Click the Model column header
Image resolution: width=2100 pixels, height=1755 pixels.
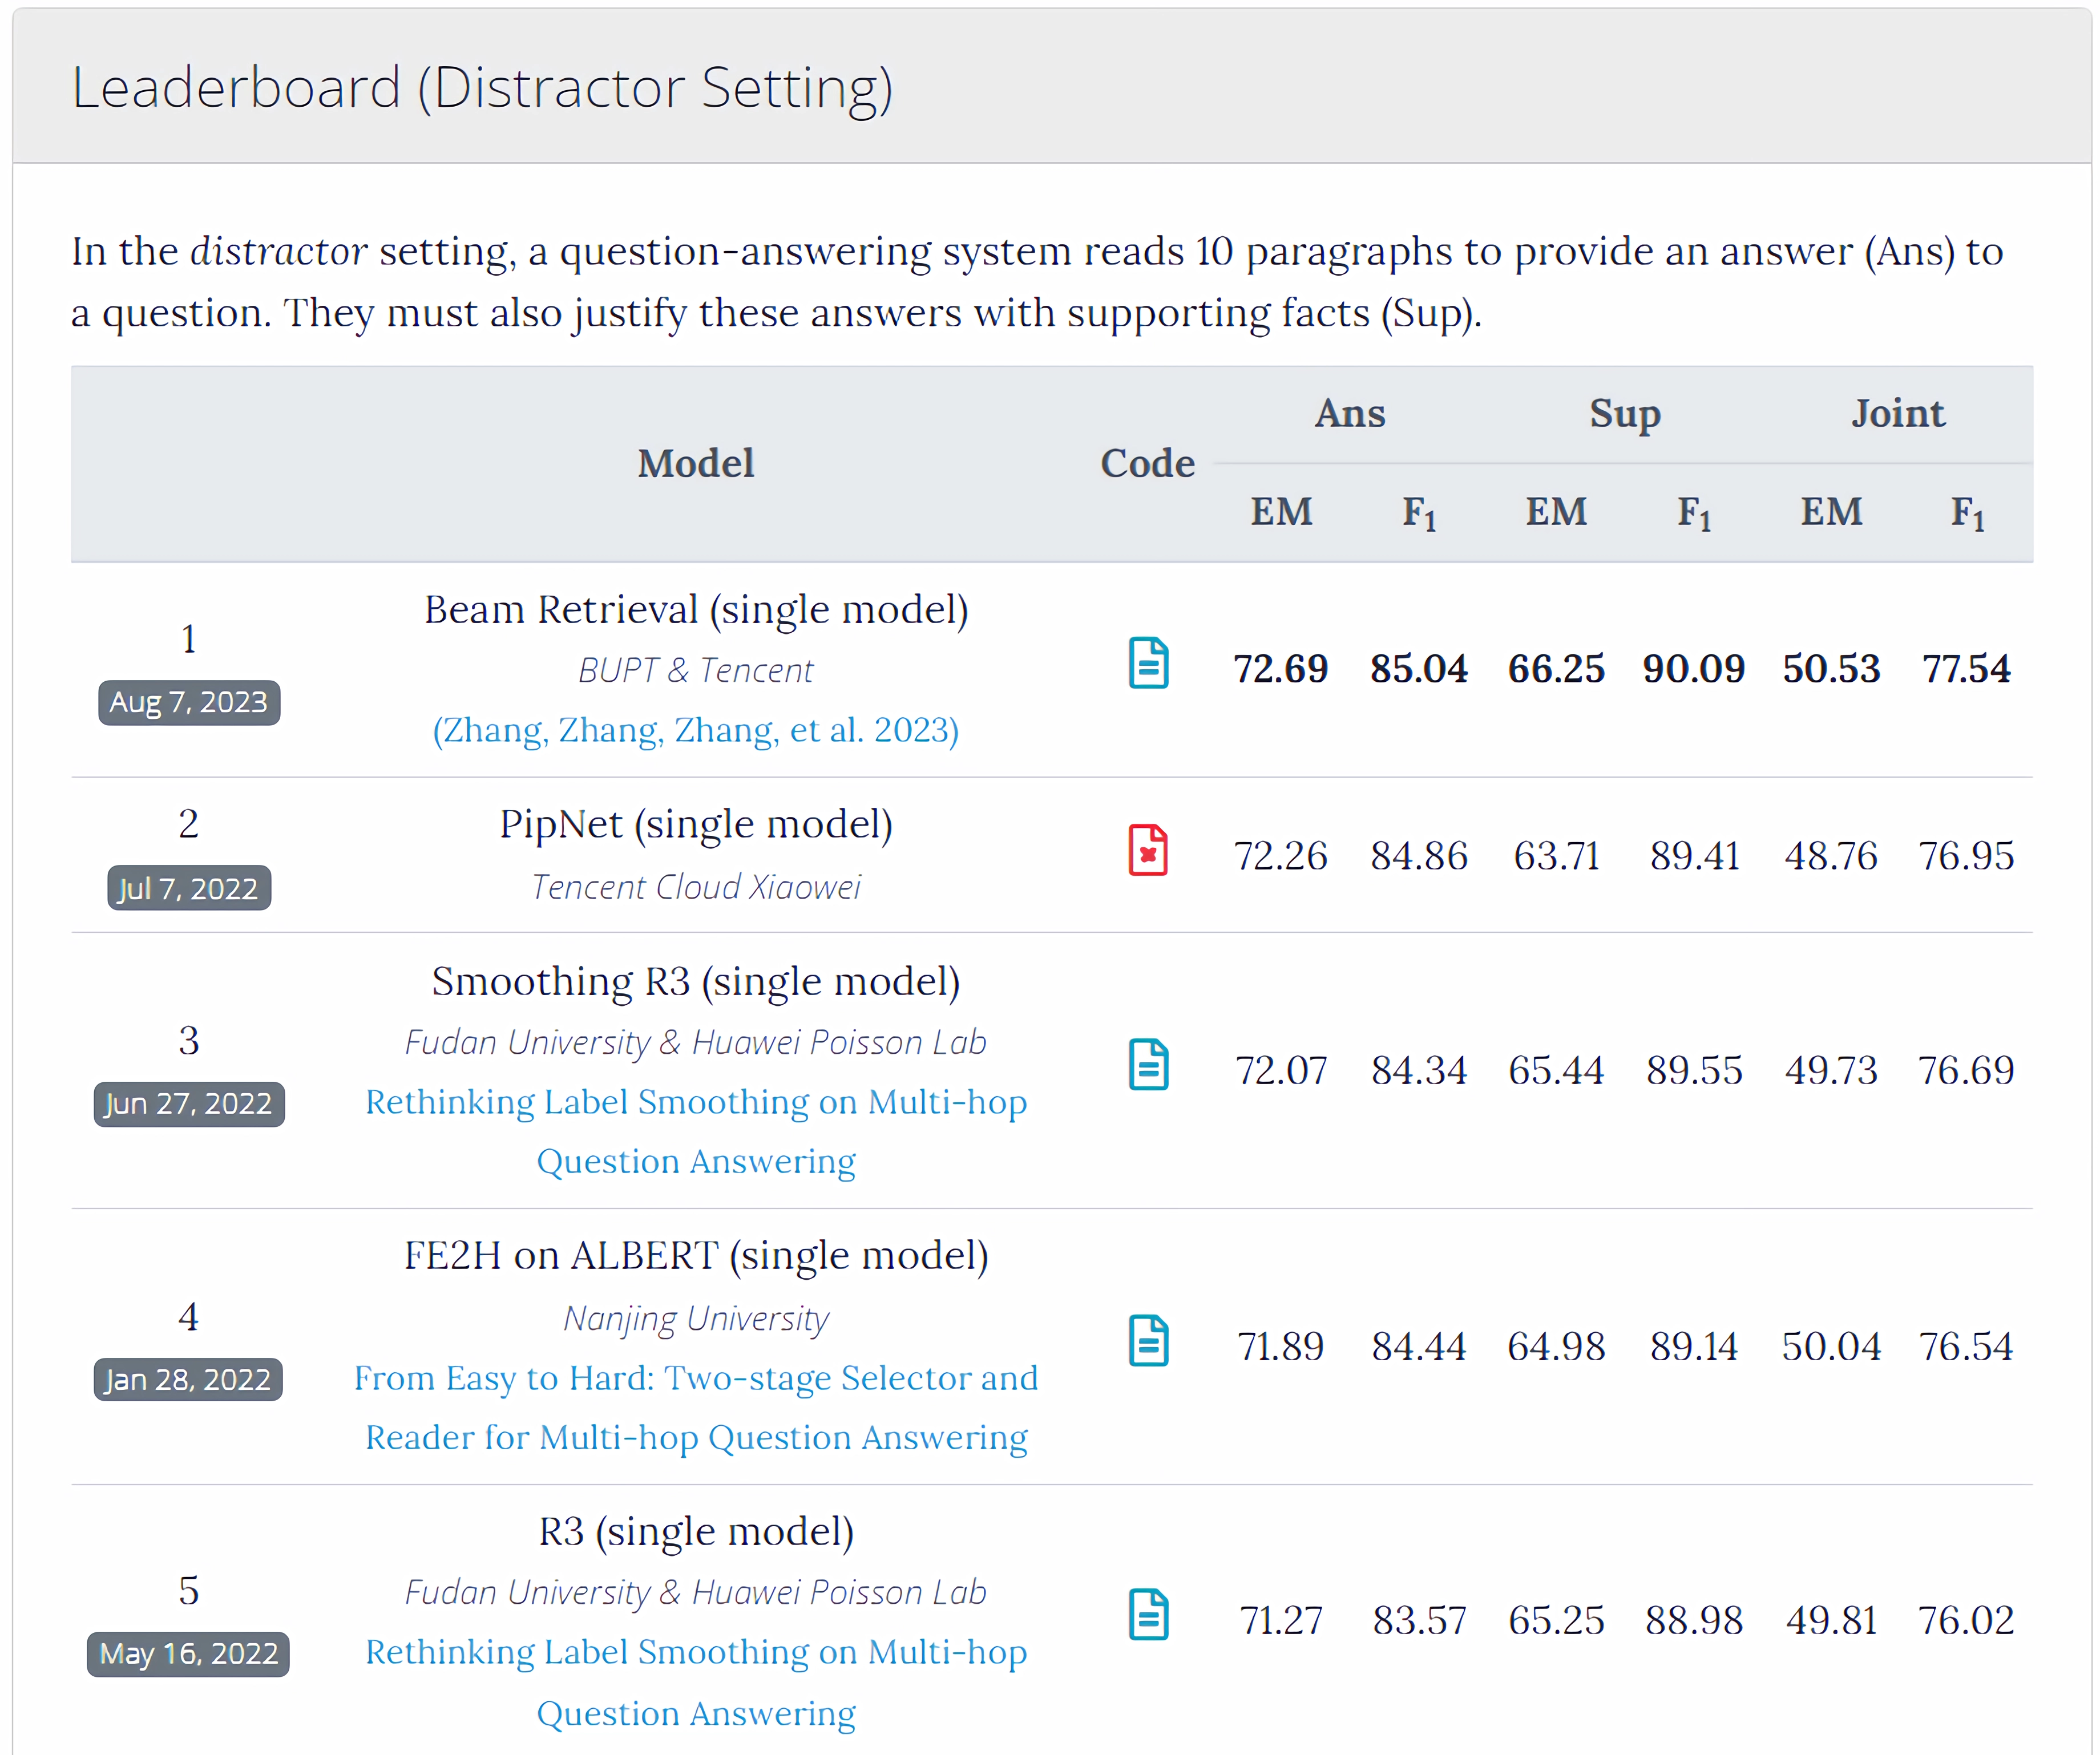(695, 463)
